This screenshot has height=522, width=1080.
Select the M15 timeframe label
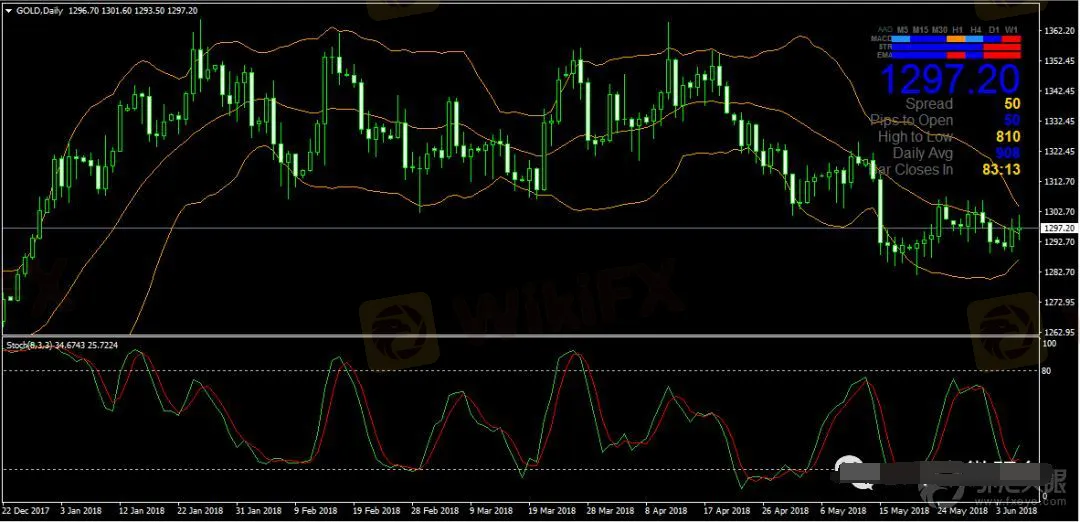pos(921,30)
